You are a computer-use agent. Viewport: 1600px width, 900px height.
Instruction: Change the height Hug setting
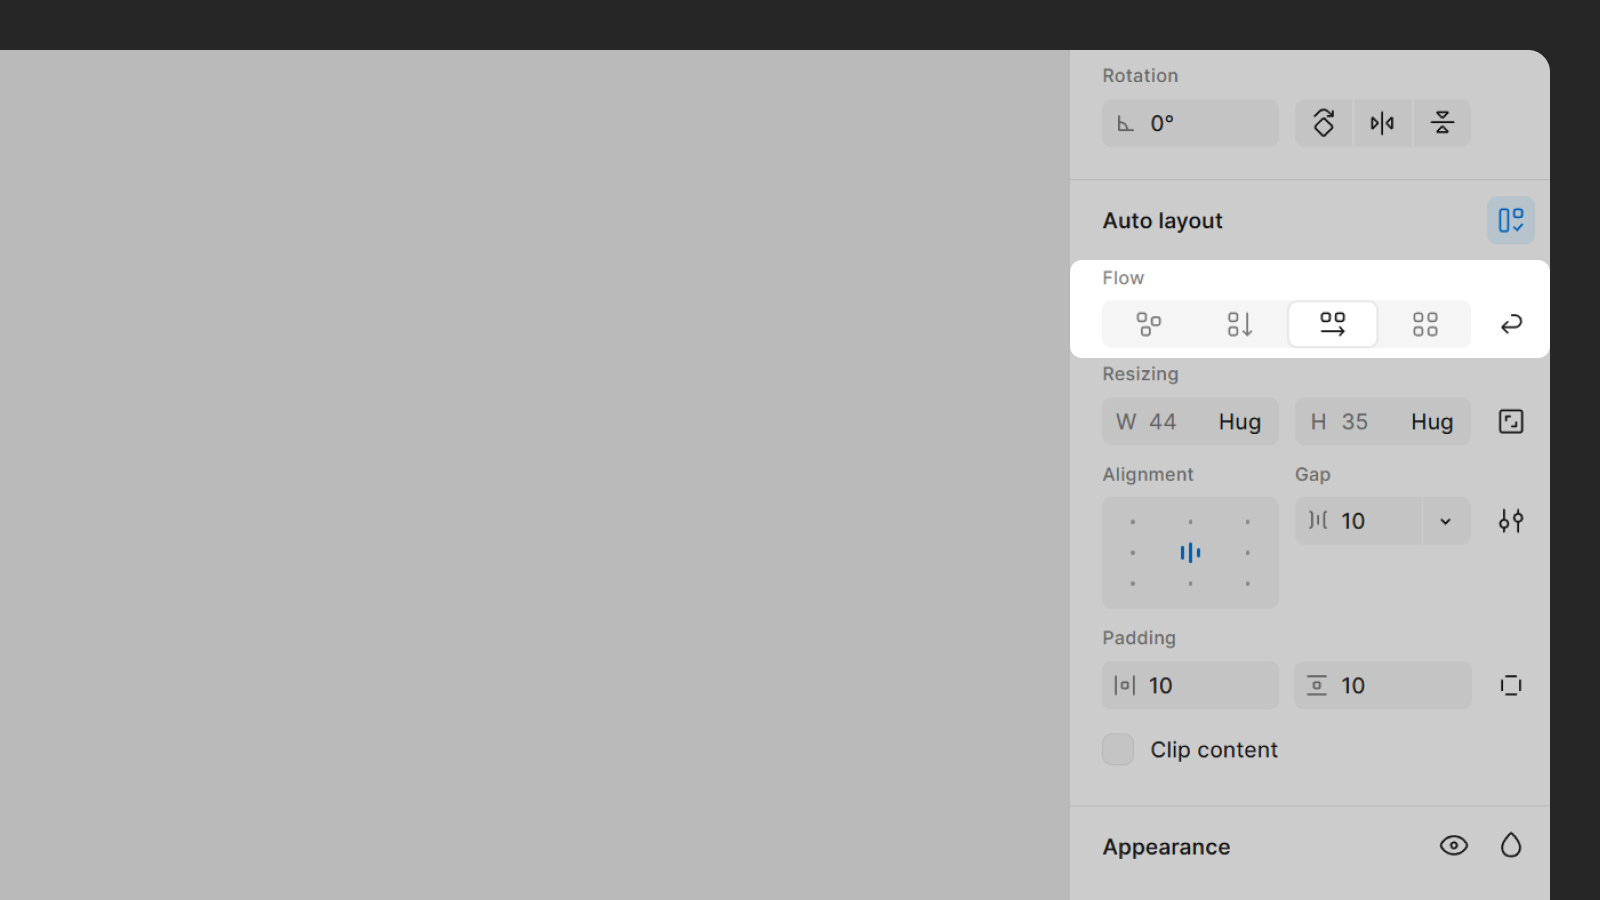[x=1431, y=421]
